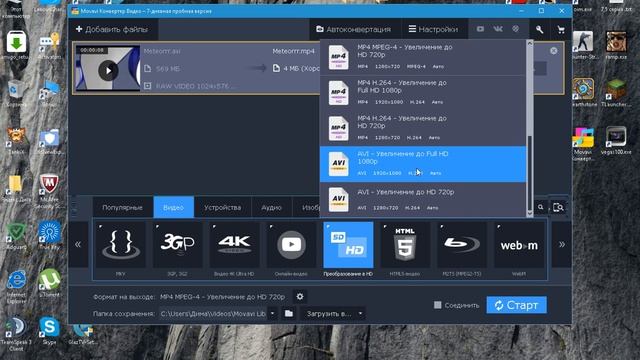Open the Skype desktop shortcut
The height and width of the screenshot is (360, 640).
click(x=49, y=331)
